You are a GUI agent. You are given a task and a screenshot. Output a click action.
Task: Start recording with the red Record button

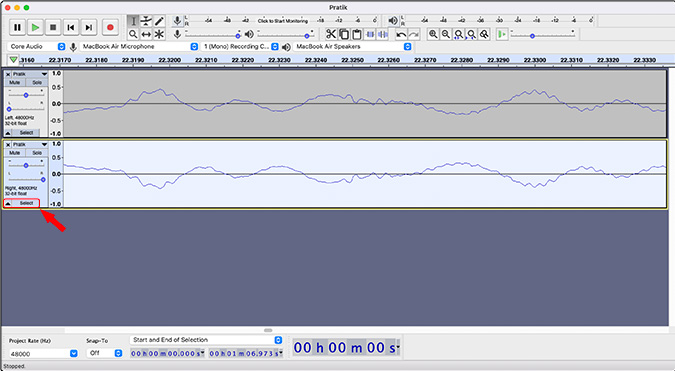110,28
